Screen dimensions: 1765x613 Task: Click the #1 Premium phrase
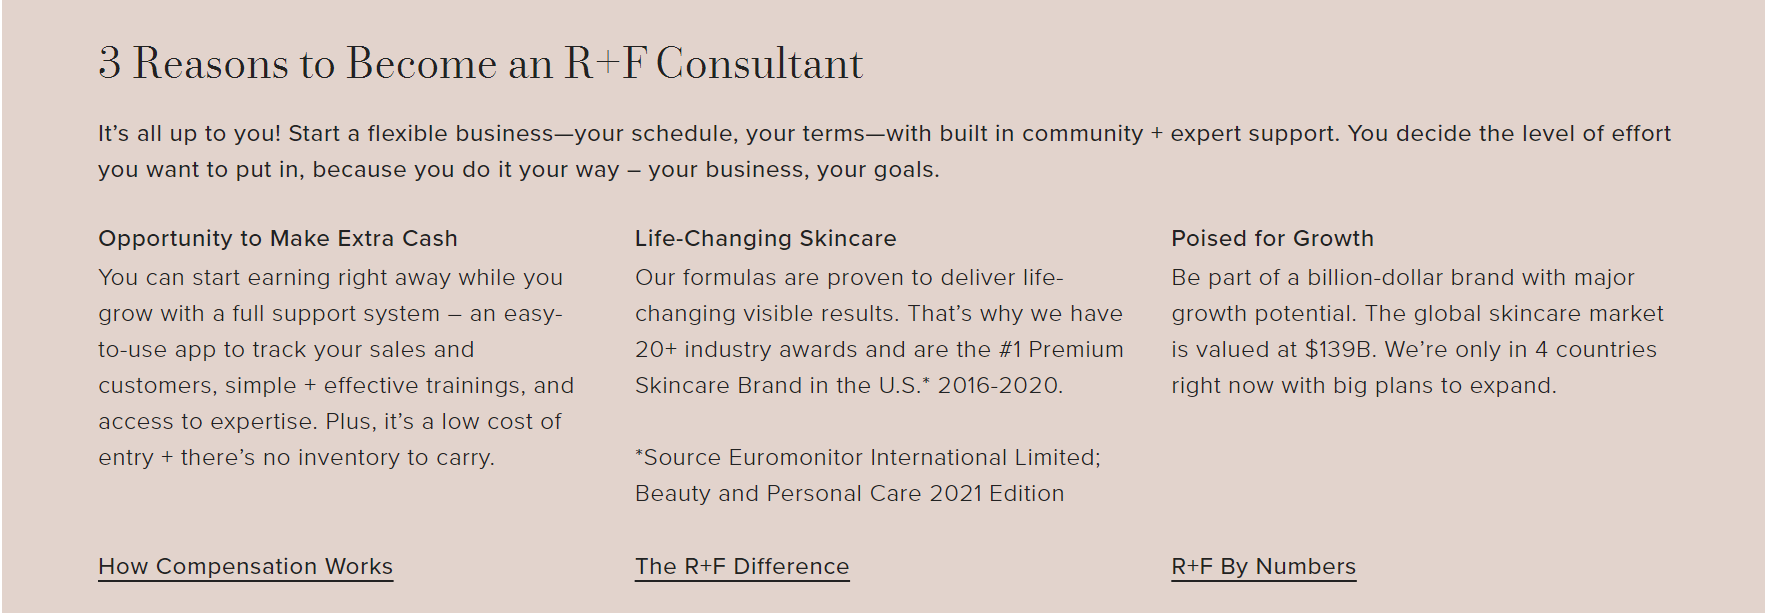pos(1061,349)
